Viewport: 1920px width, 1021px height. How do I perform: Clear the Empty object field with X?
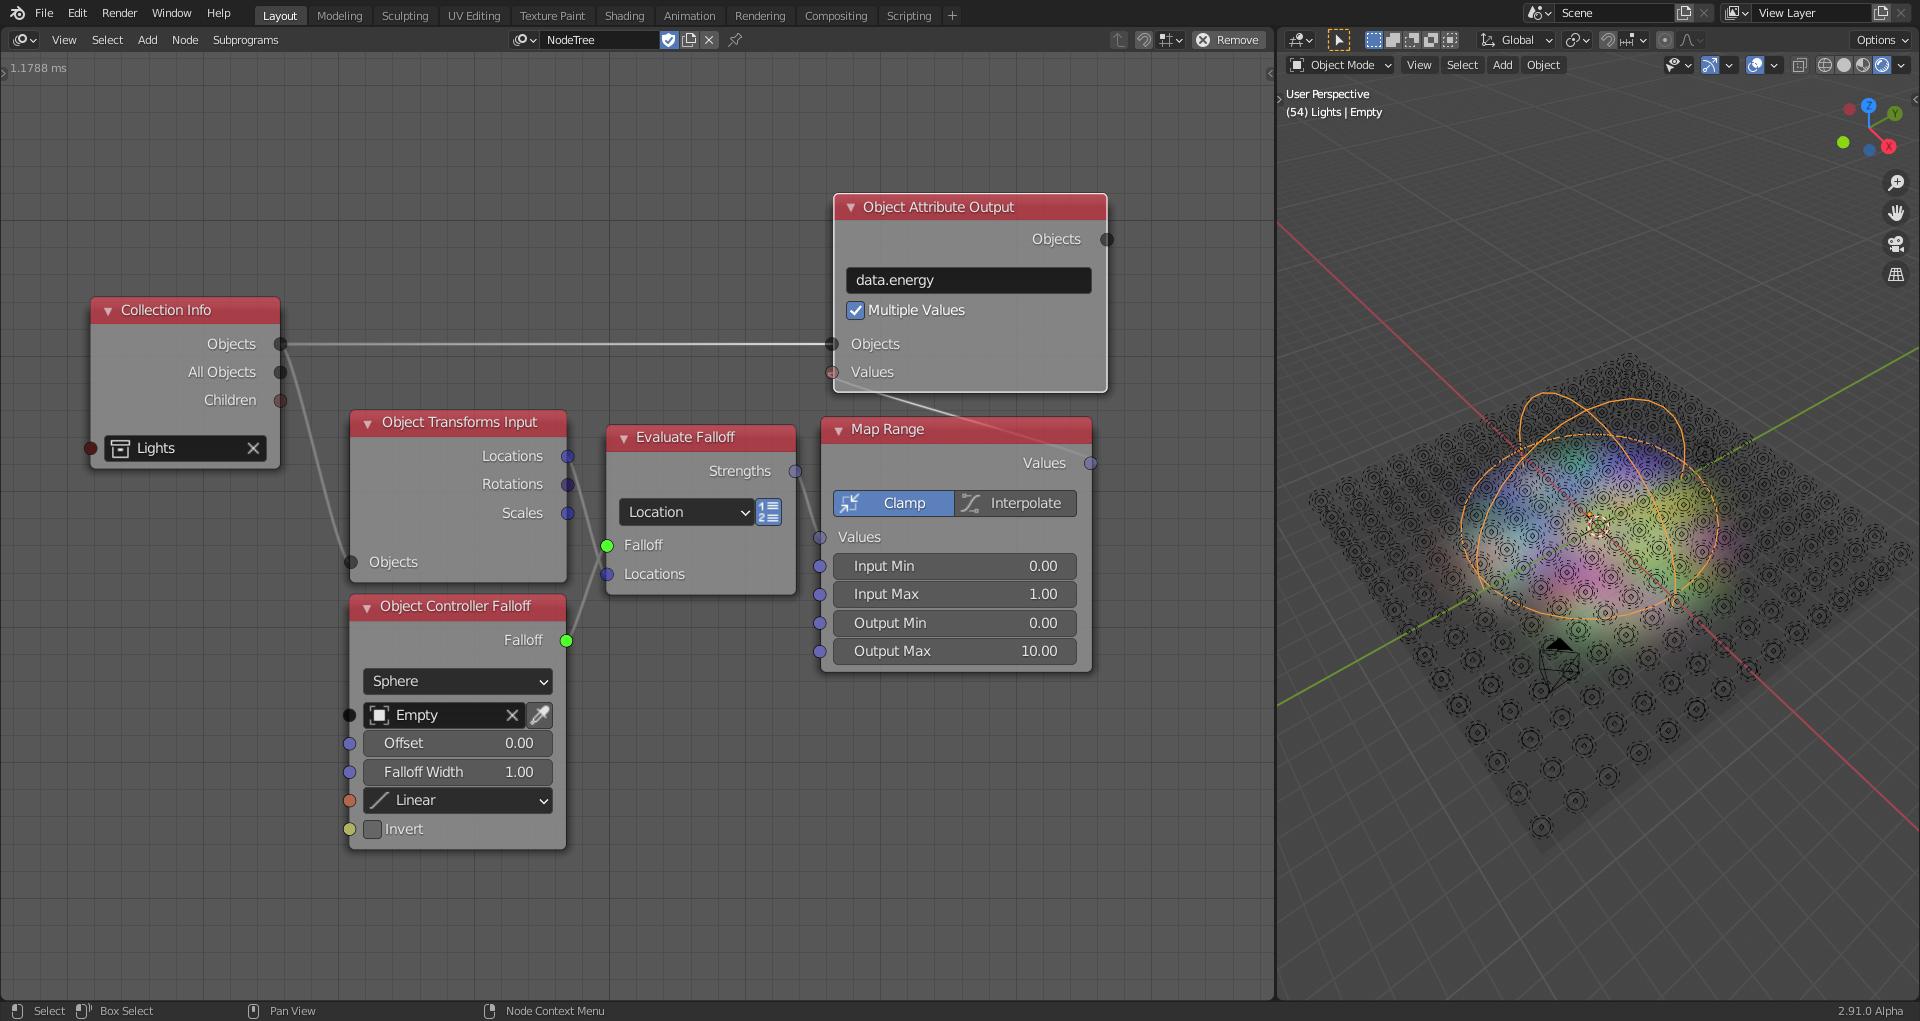512,715
